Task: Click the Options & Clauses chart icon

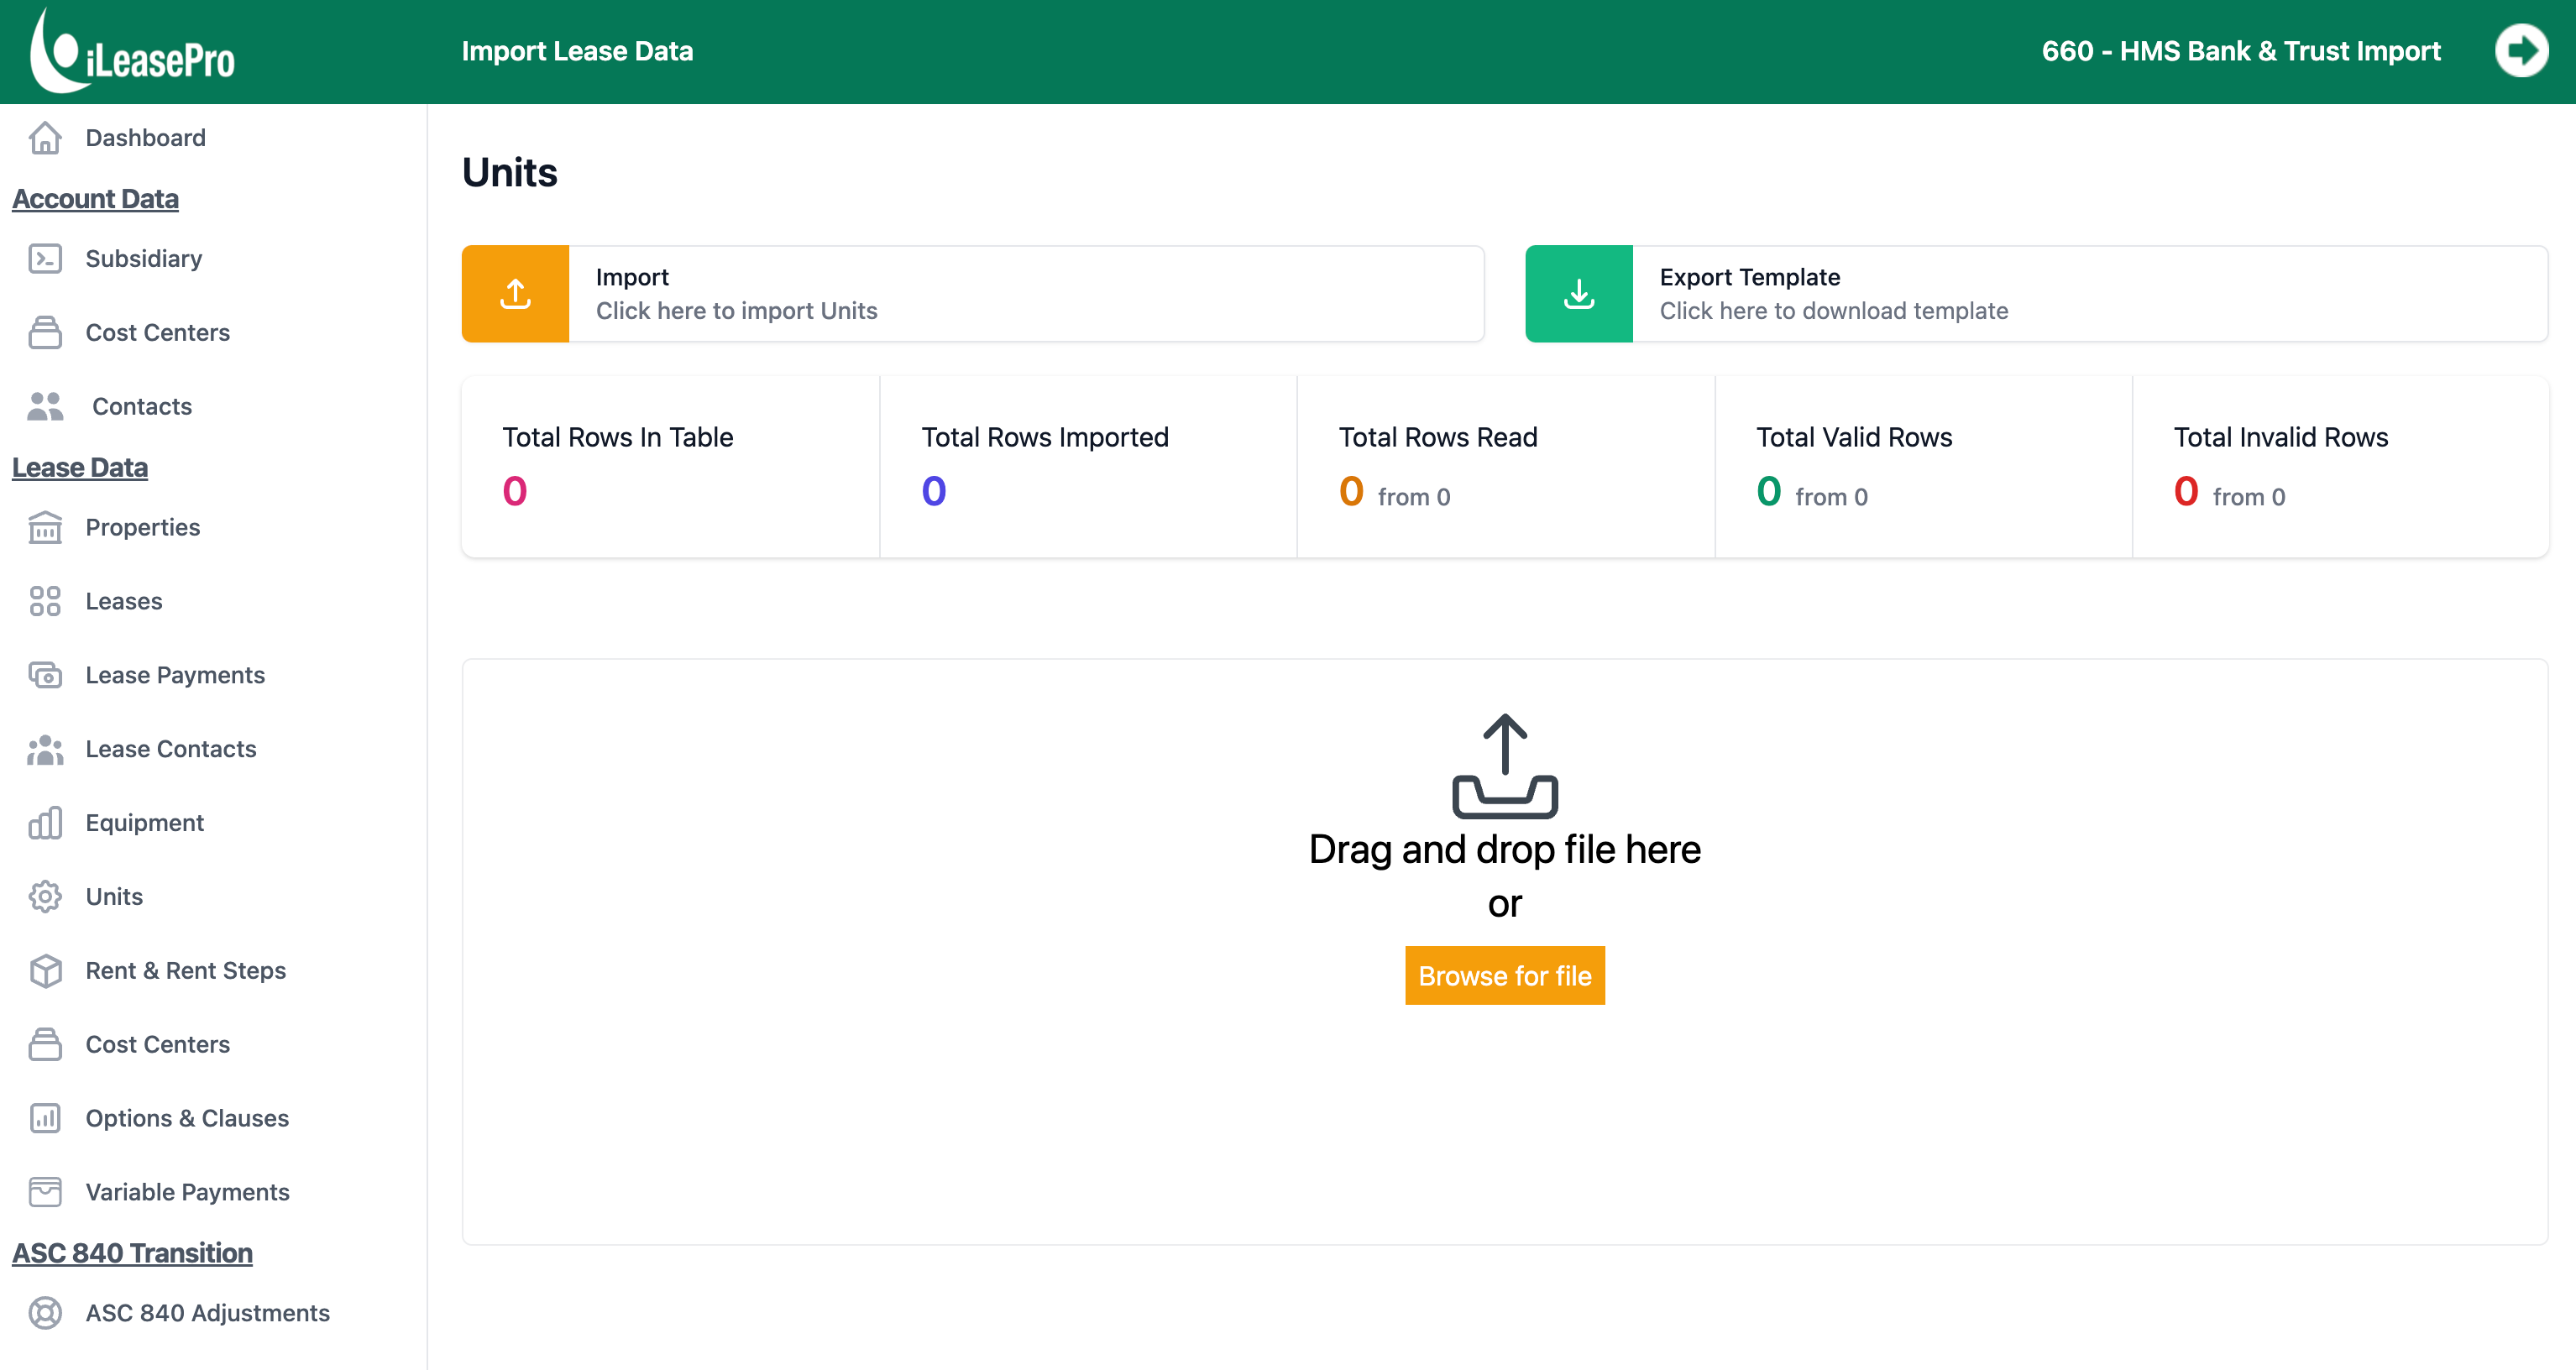Action: point(45,1120)
